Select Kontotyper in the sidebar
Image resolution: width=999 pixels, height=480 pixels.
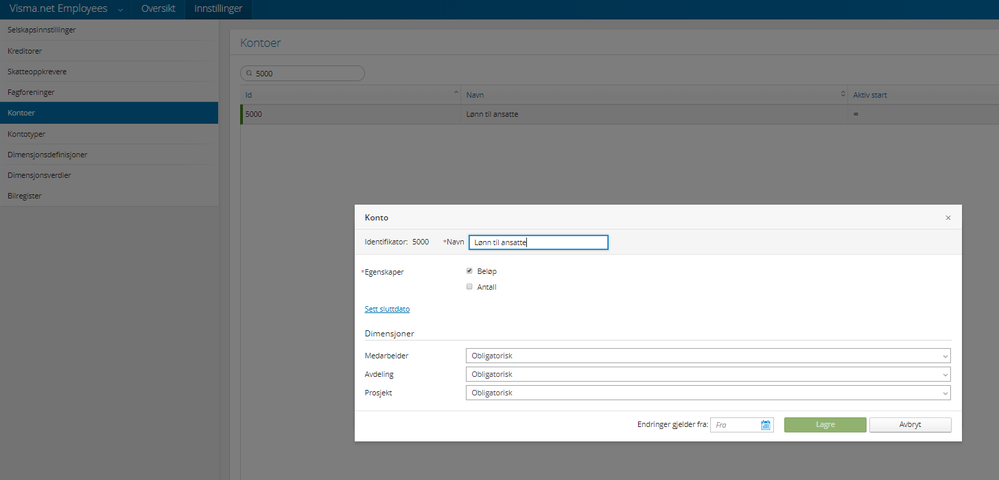tap(26, 134)
